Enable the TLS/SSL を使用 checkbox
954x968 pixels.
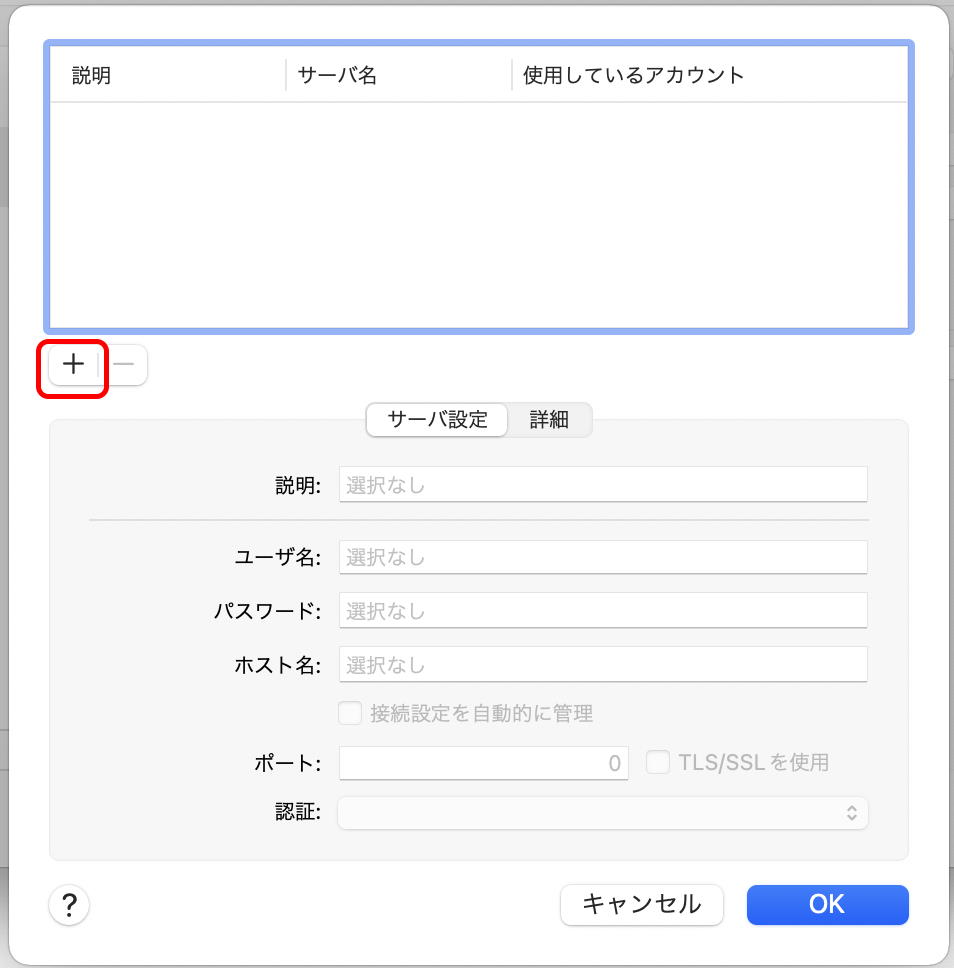pyautogui.click(x=658, y=763)
